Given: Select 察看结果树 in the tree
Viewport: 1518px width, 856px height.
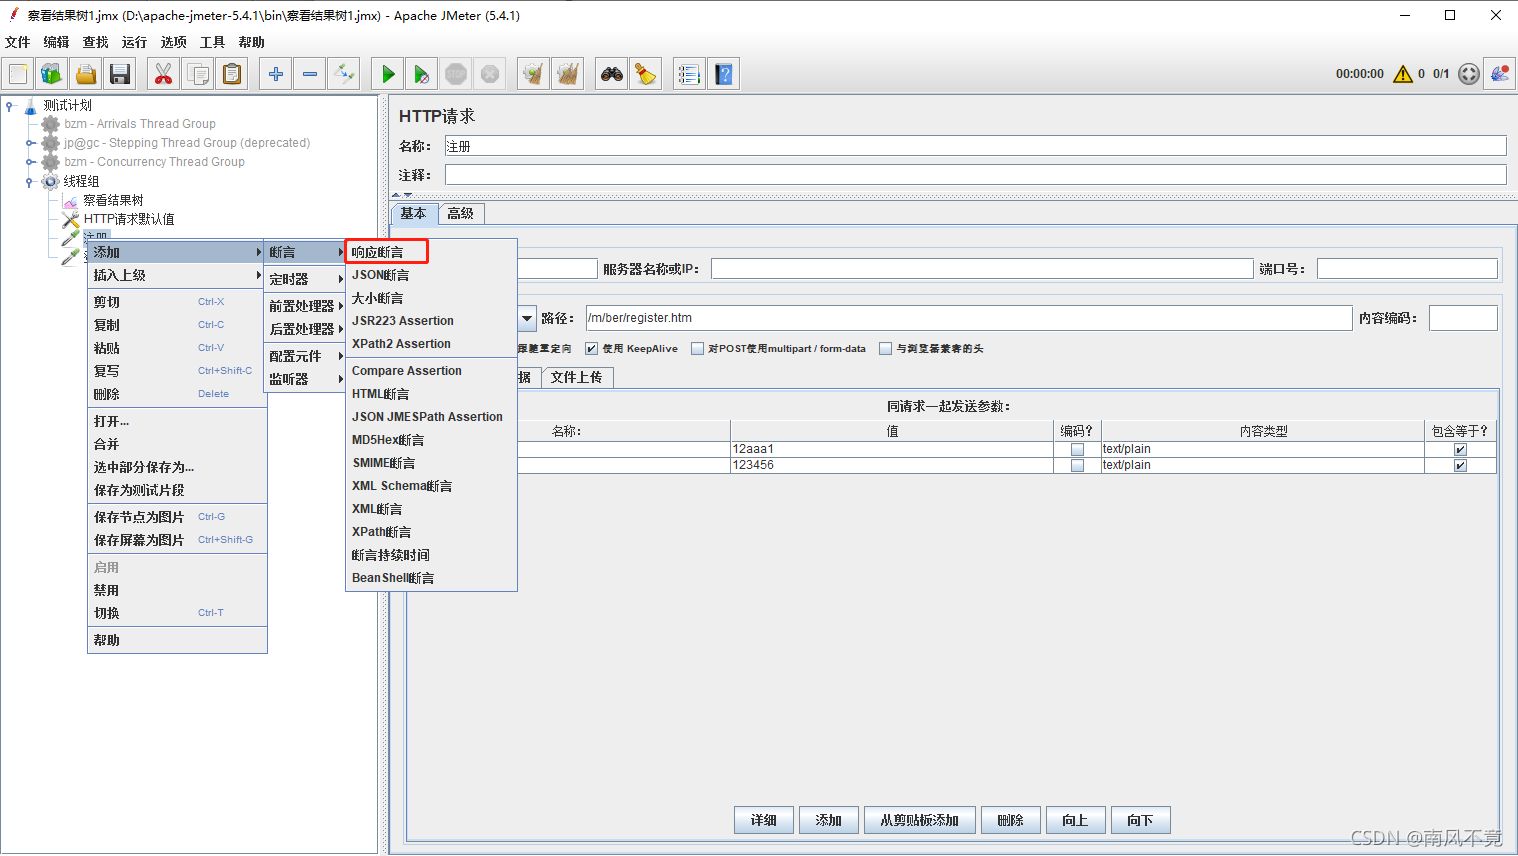Looking at the screenshot, I should click(113, 200).
